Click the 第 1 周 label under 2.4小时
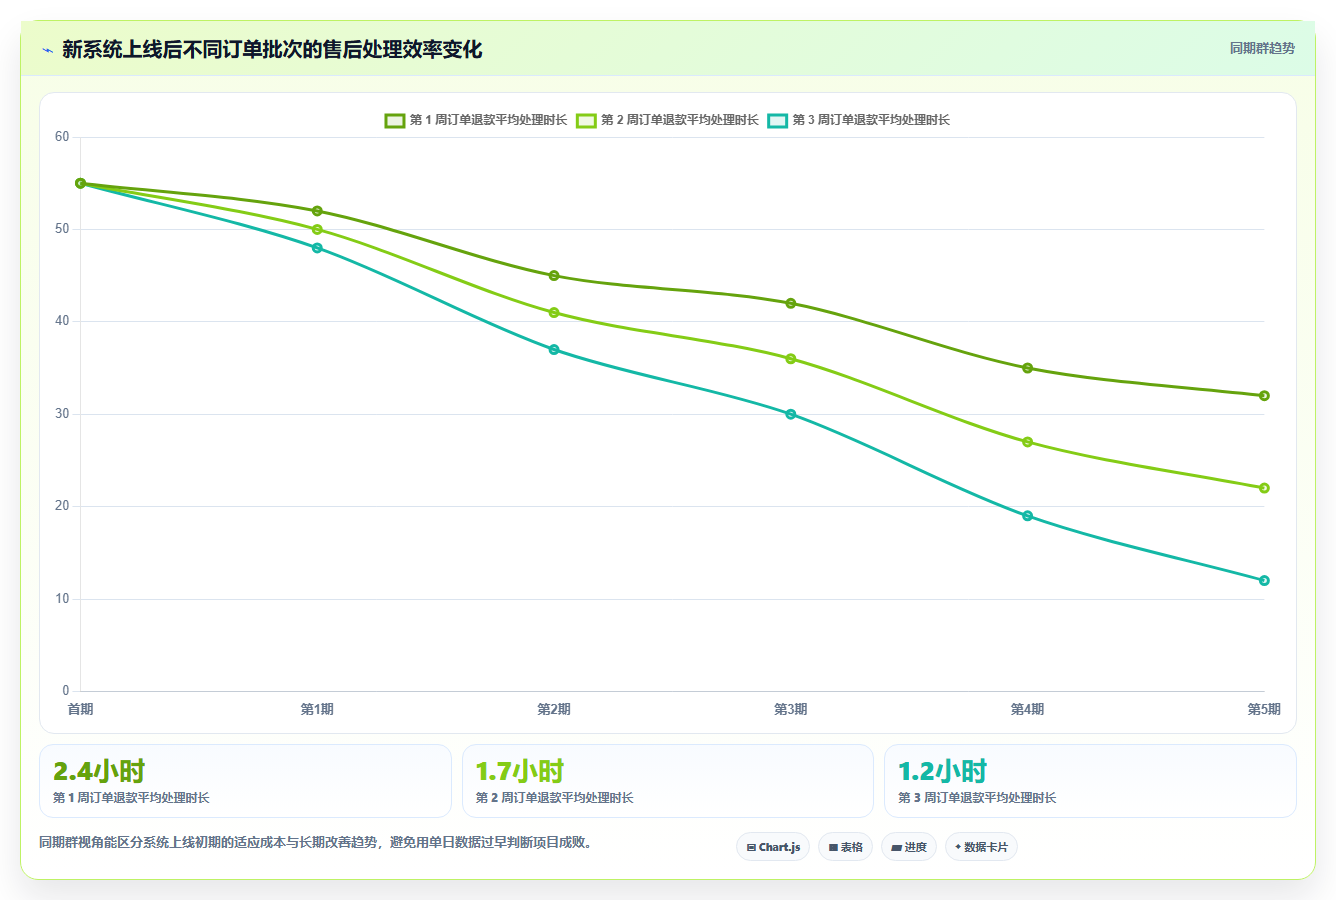 131,798
